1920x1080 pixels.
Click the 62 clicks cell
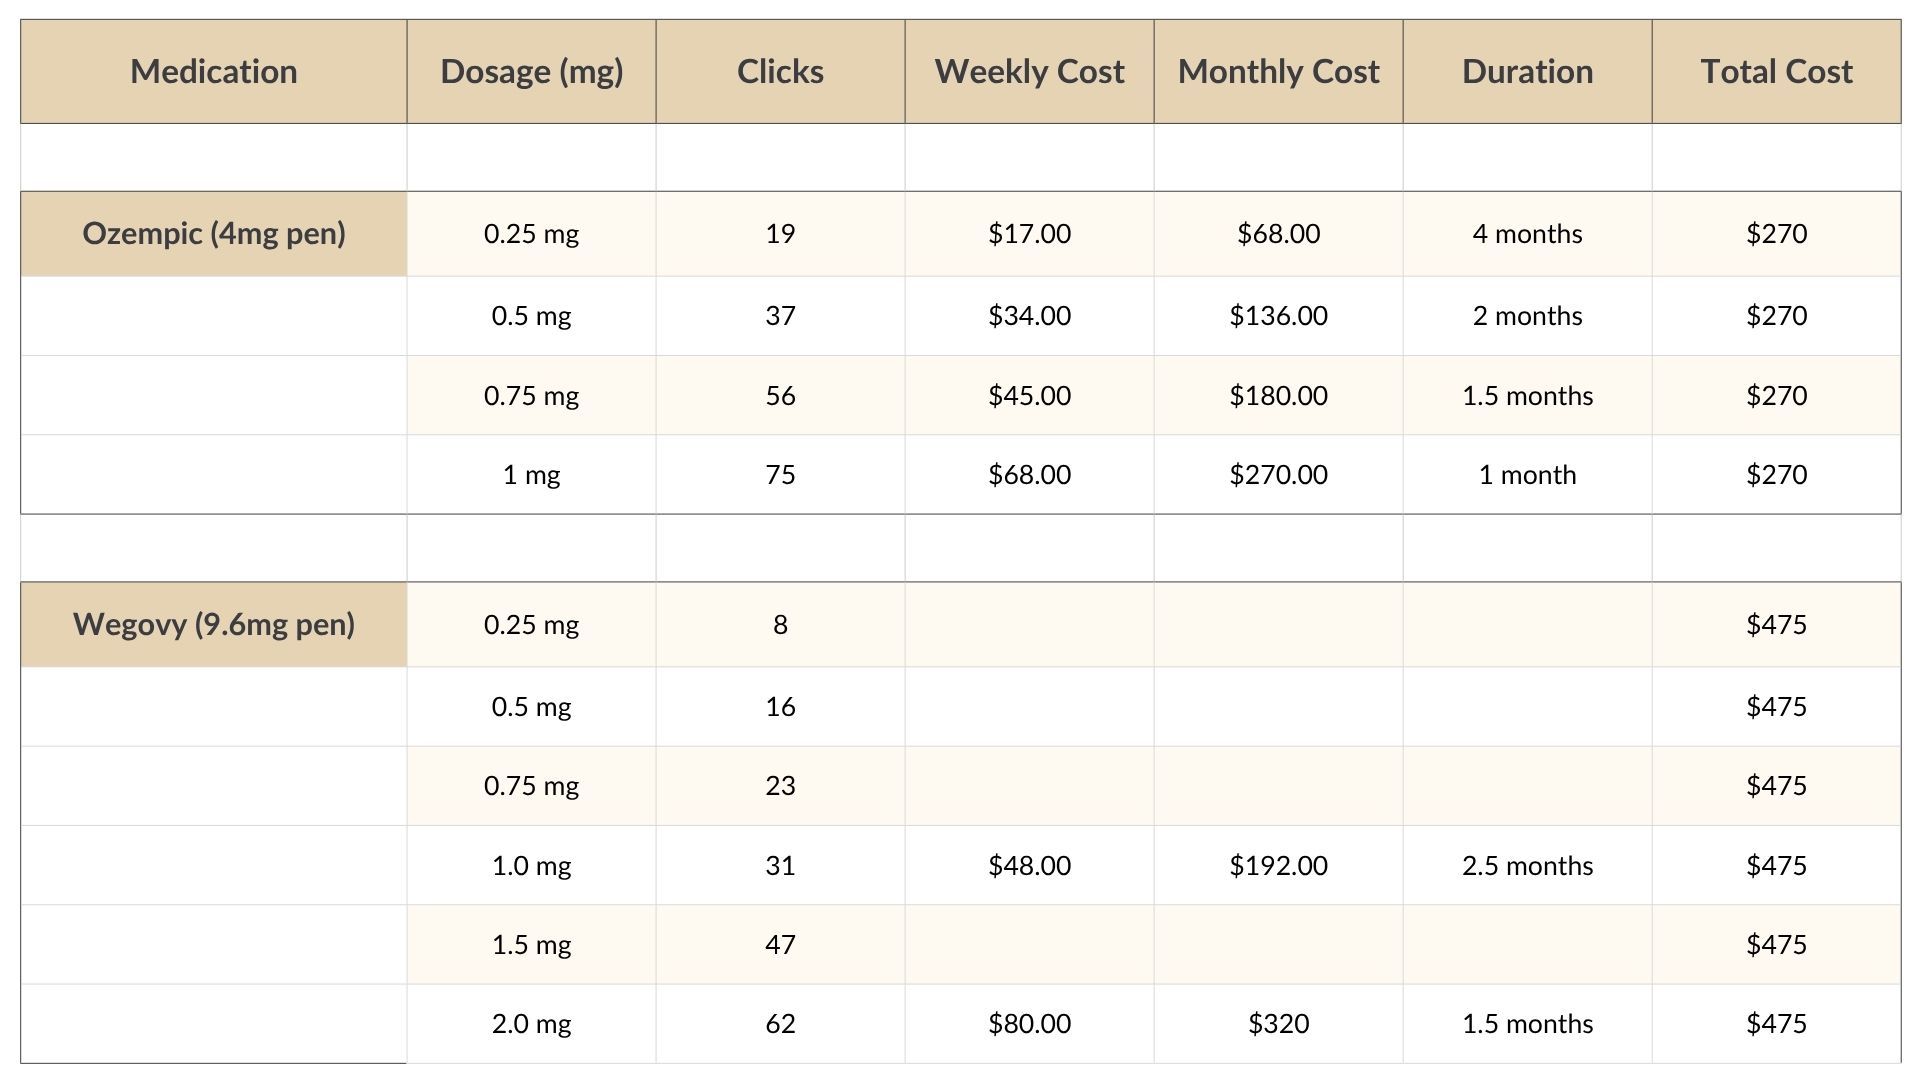[x=780, y=1023]
